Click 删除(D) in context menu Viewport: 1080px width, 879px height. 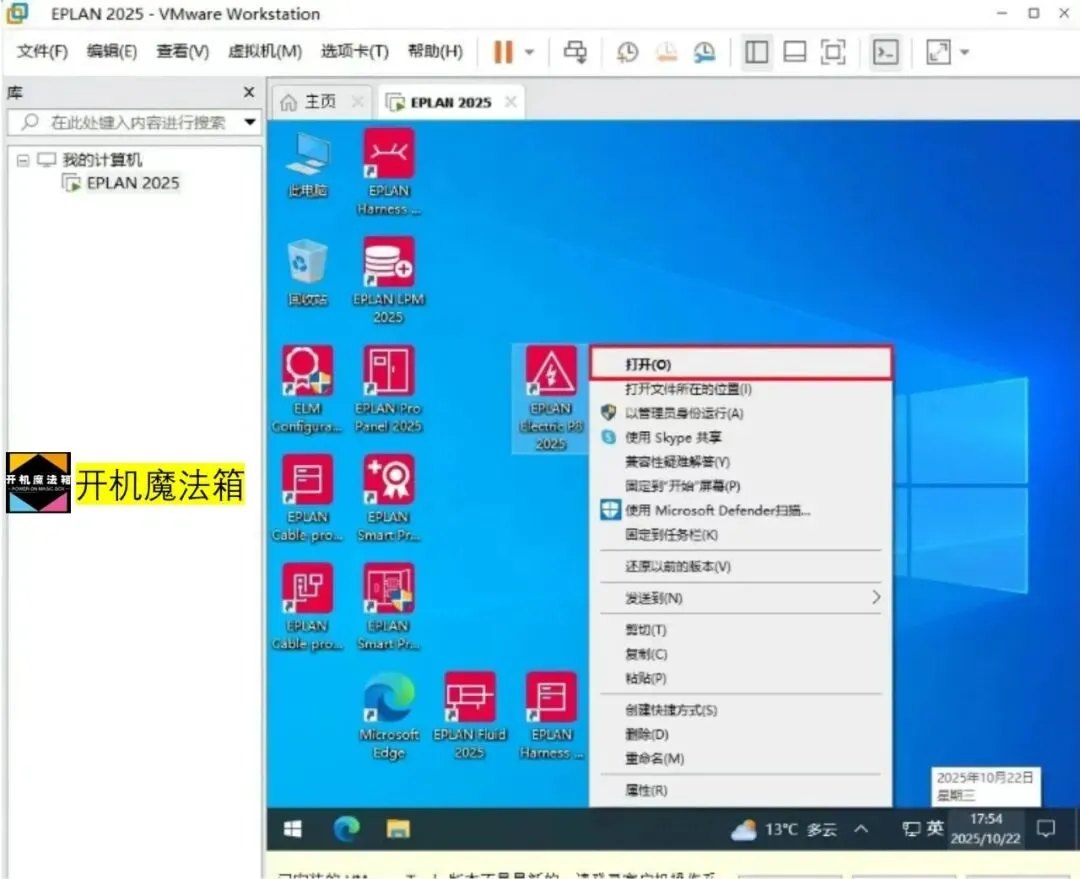pos(741,734)
